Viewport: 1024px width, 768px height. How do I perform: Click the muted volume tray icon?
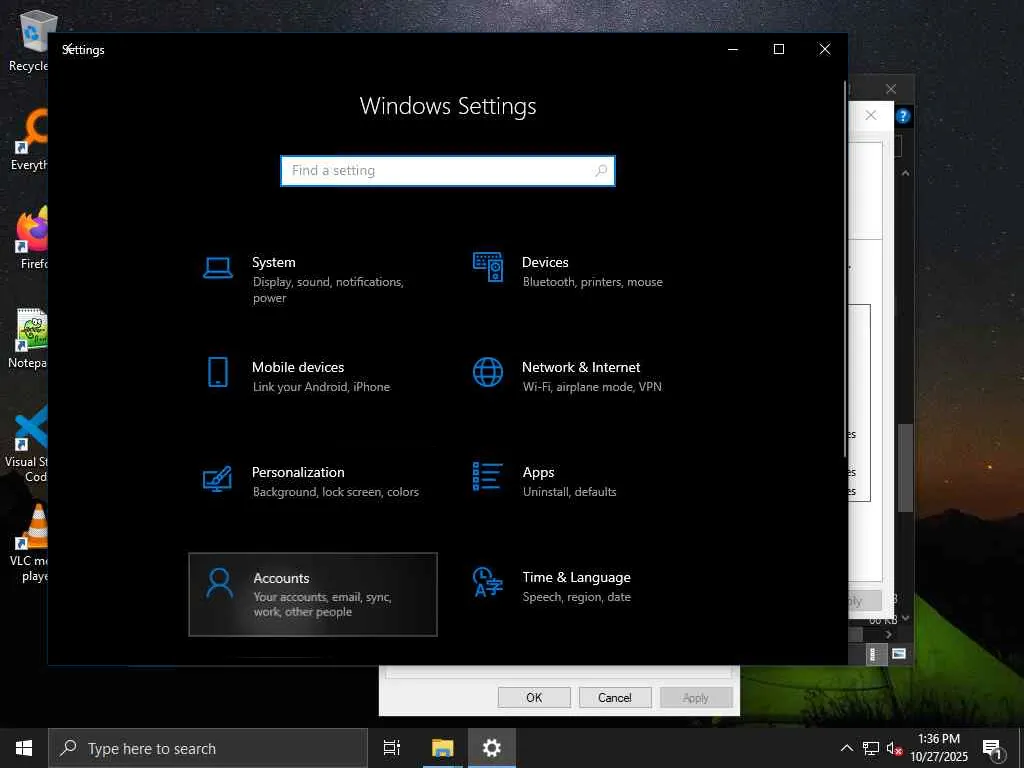894,748
